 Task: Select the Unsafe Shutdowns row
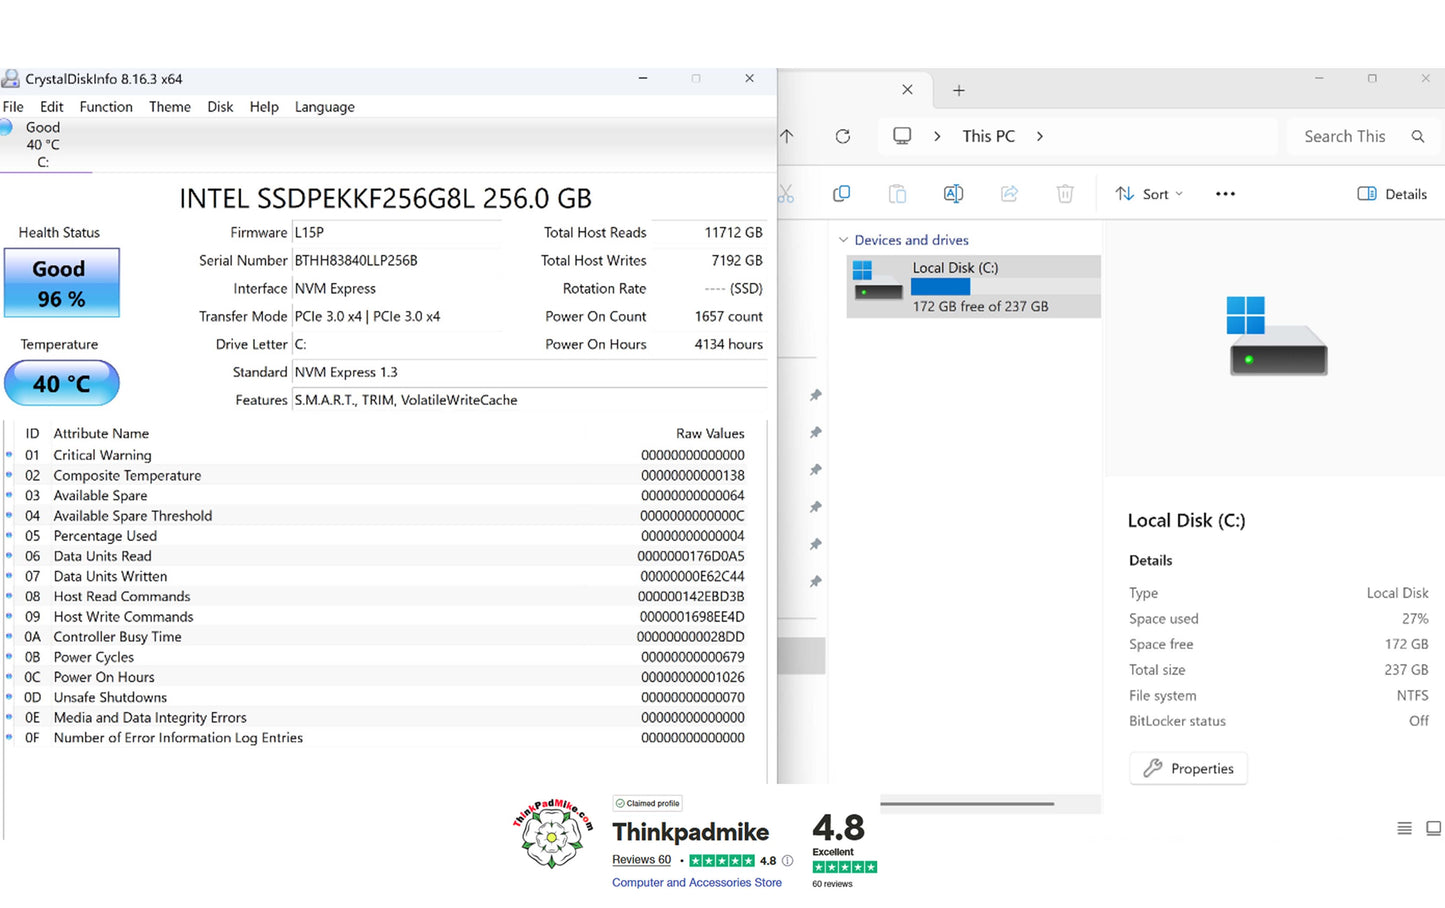pos(385,697)
